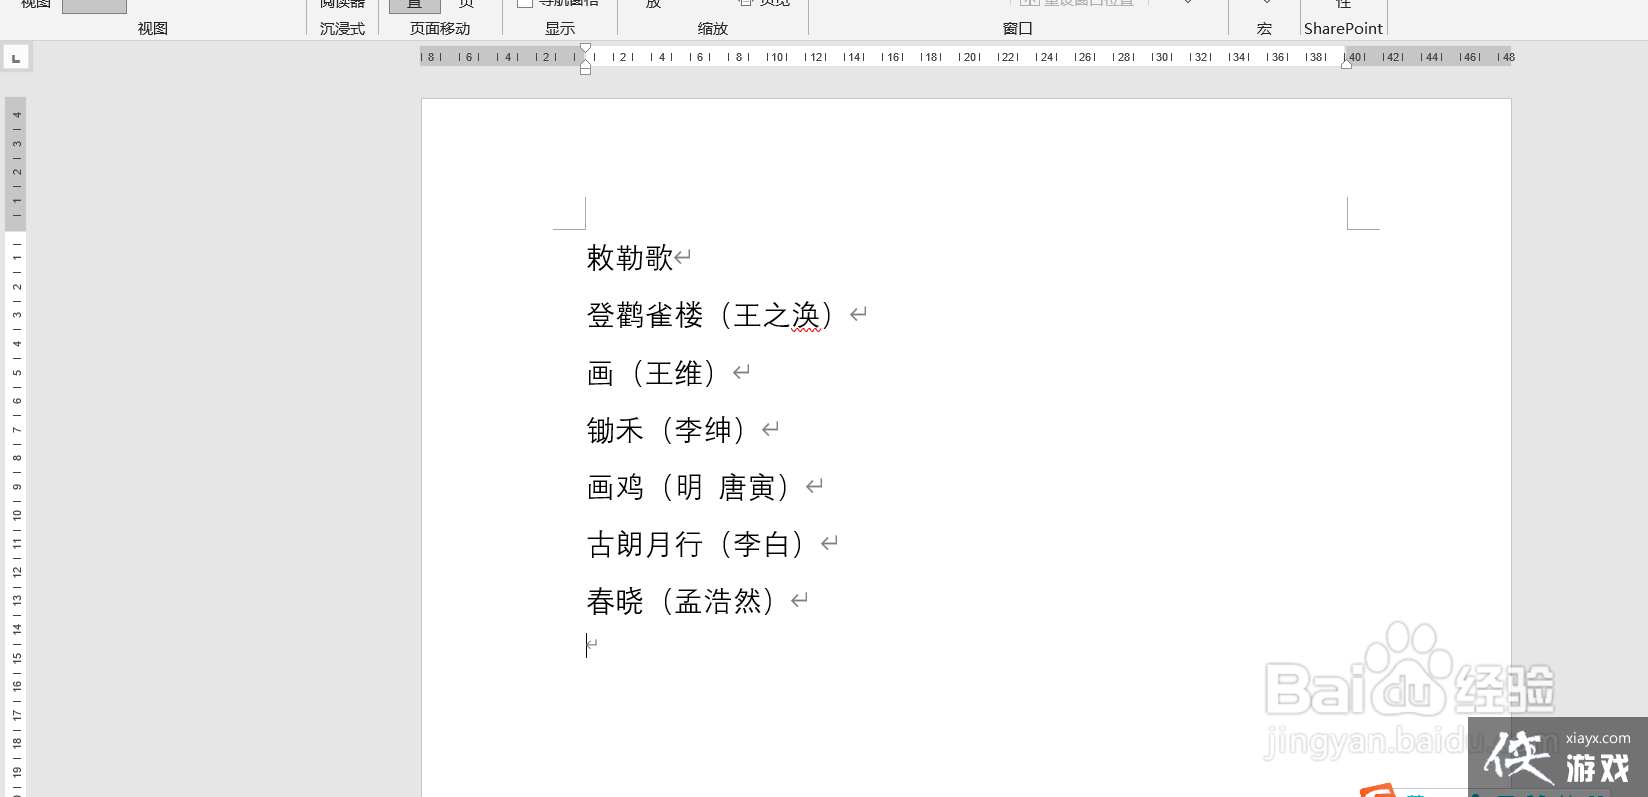The image size is (1648, 797).
Task: Click the 10 mark on the vertical ruler
Action: pyautogui.click(x=17, y=515)
